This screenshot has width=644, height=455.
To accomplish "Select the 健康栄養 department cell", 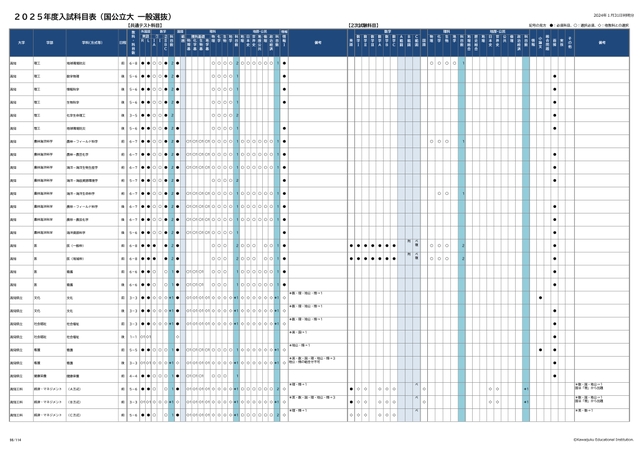I will pyautogui.click(x=74, y=377).
